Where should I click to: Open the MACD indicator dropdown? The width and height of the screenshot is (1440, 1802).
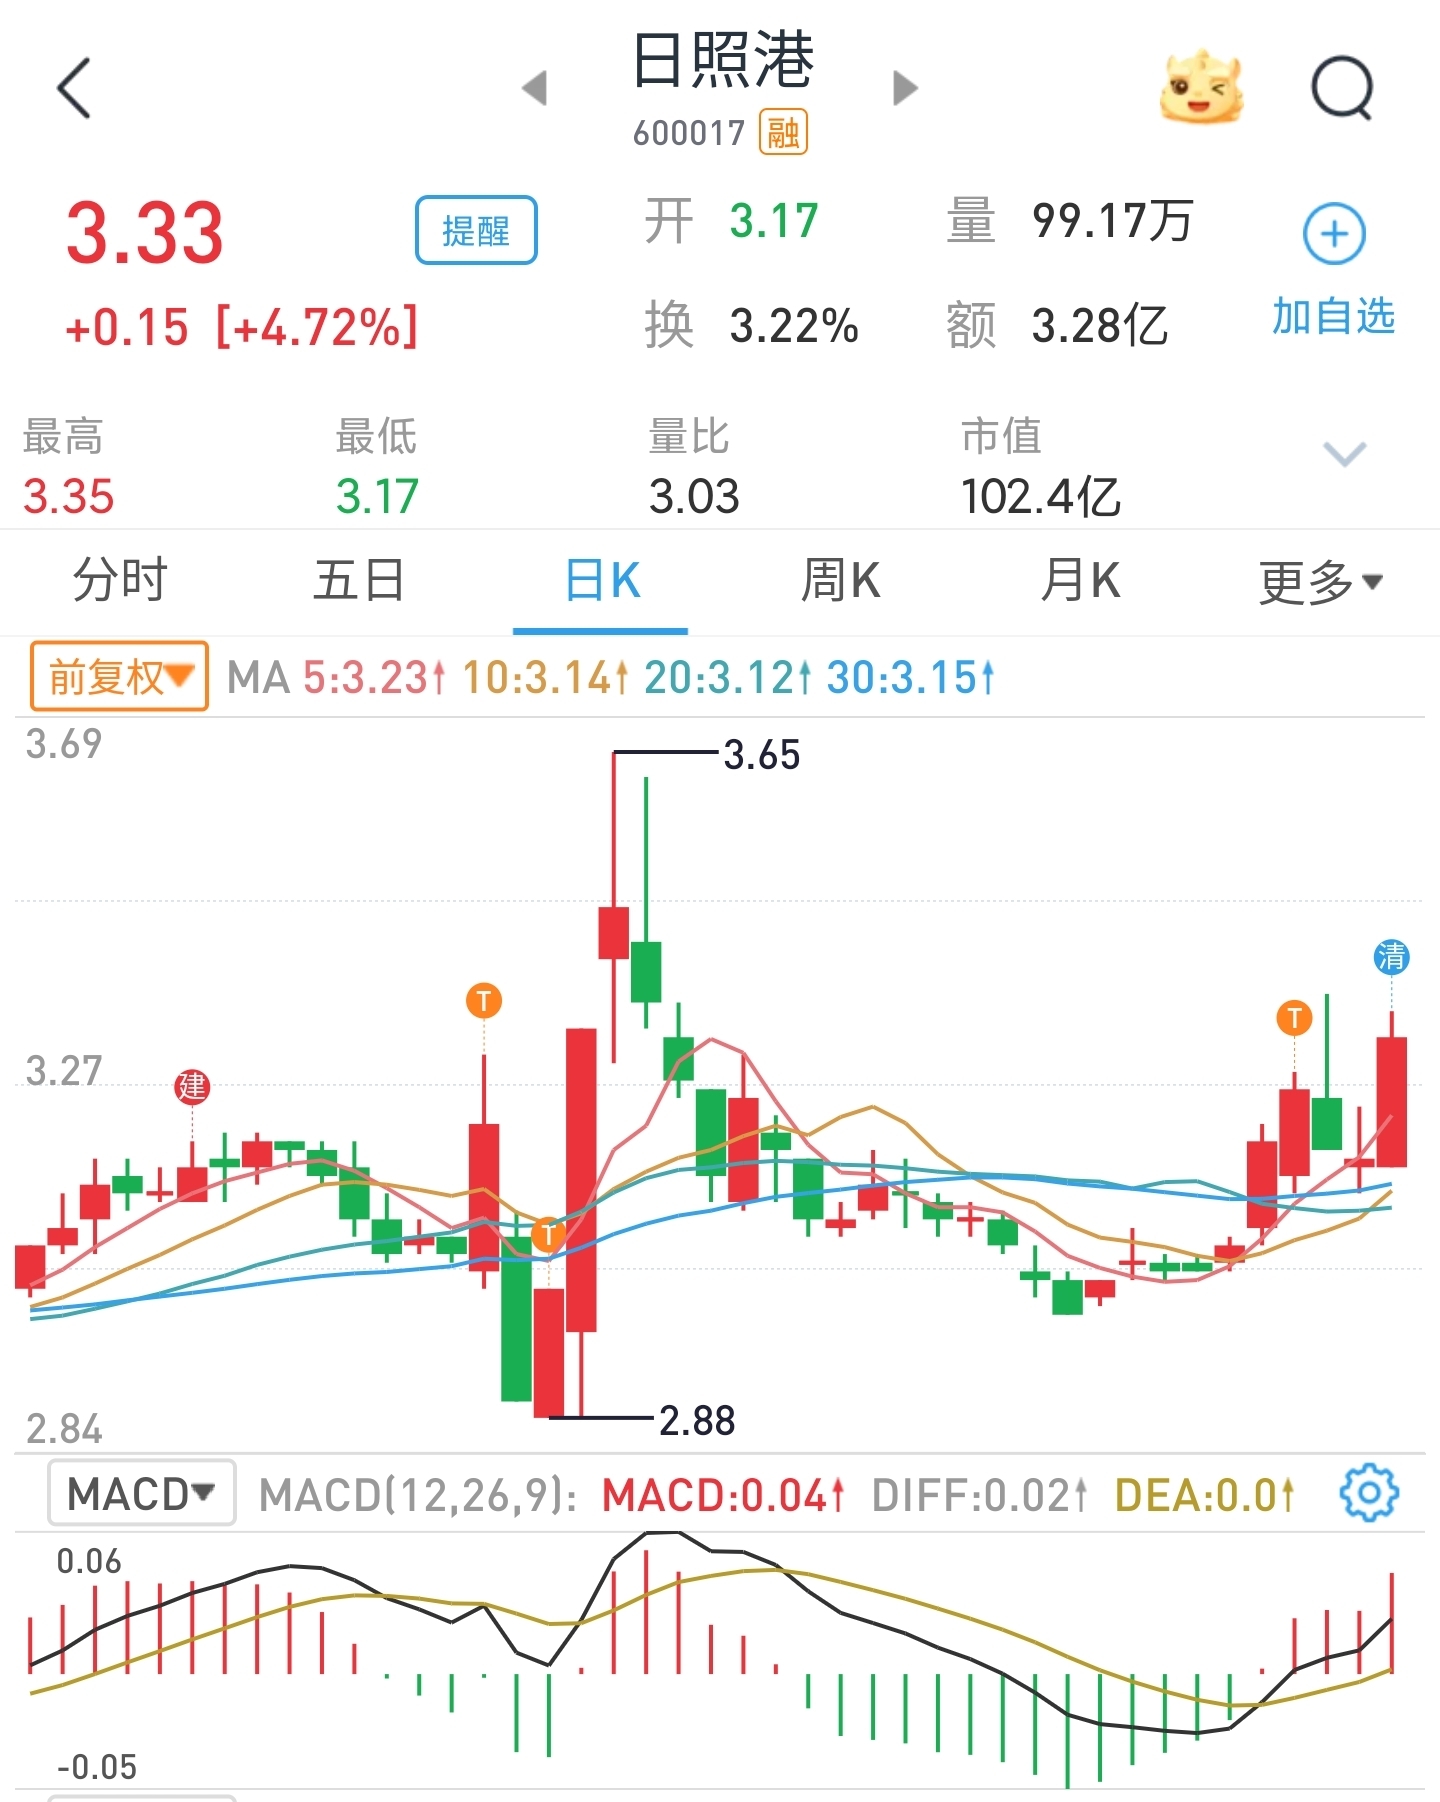[141, 1494]
